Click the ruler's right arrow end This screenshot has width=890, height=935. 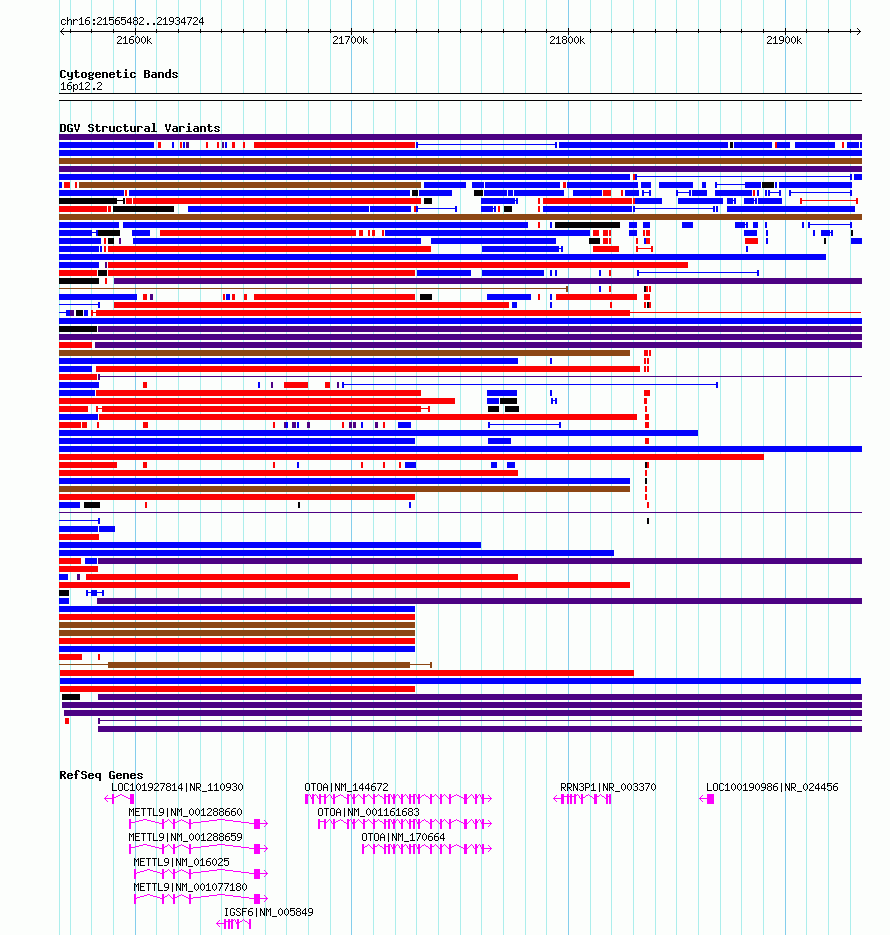859,31
